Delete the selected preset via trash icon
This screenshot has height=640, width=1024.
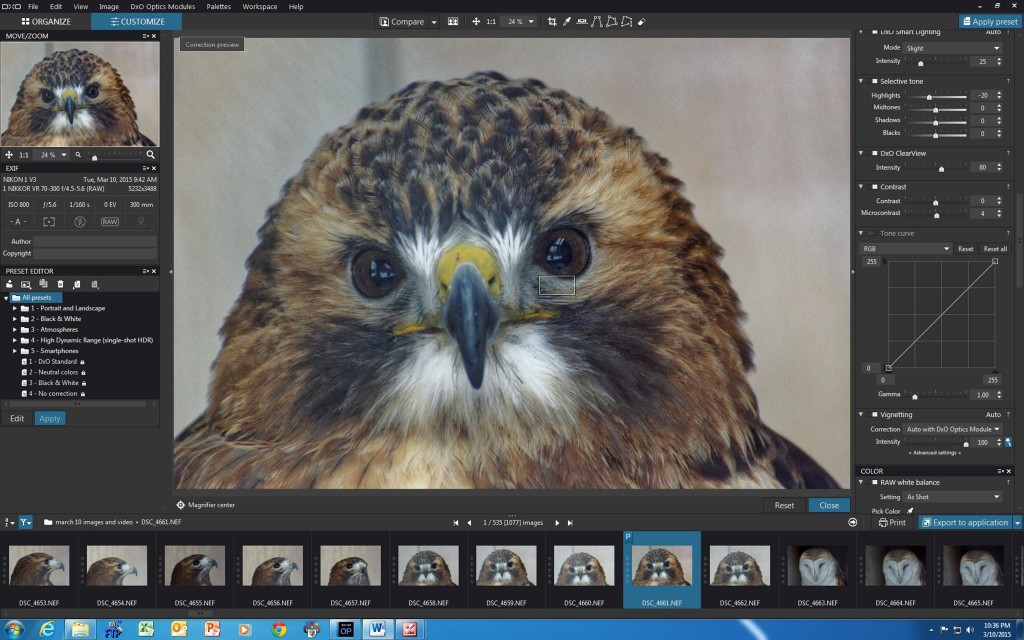pyautogui.click(x=60, y=284)
